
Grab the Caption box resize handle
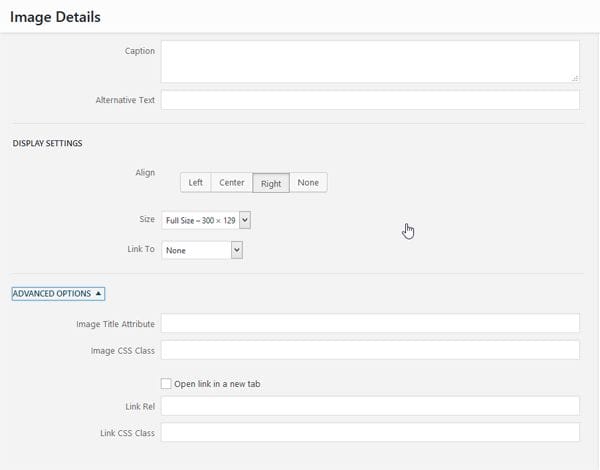pyautogui.click(x=575, y=78)
